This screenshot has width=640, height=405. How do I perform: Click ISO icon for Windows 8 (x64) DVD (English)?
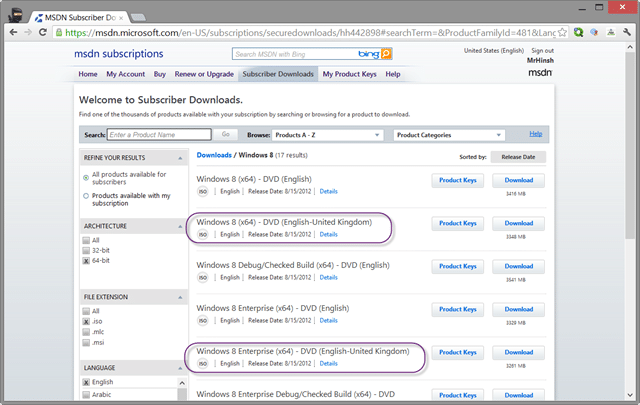coord(202,191)
